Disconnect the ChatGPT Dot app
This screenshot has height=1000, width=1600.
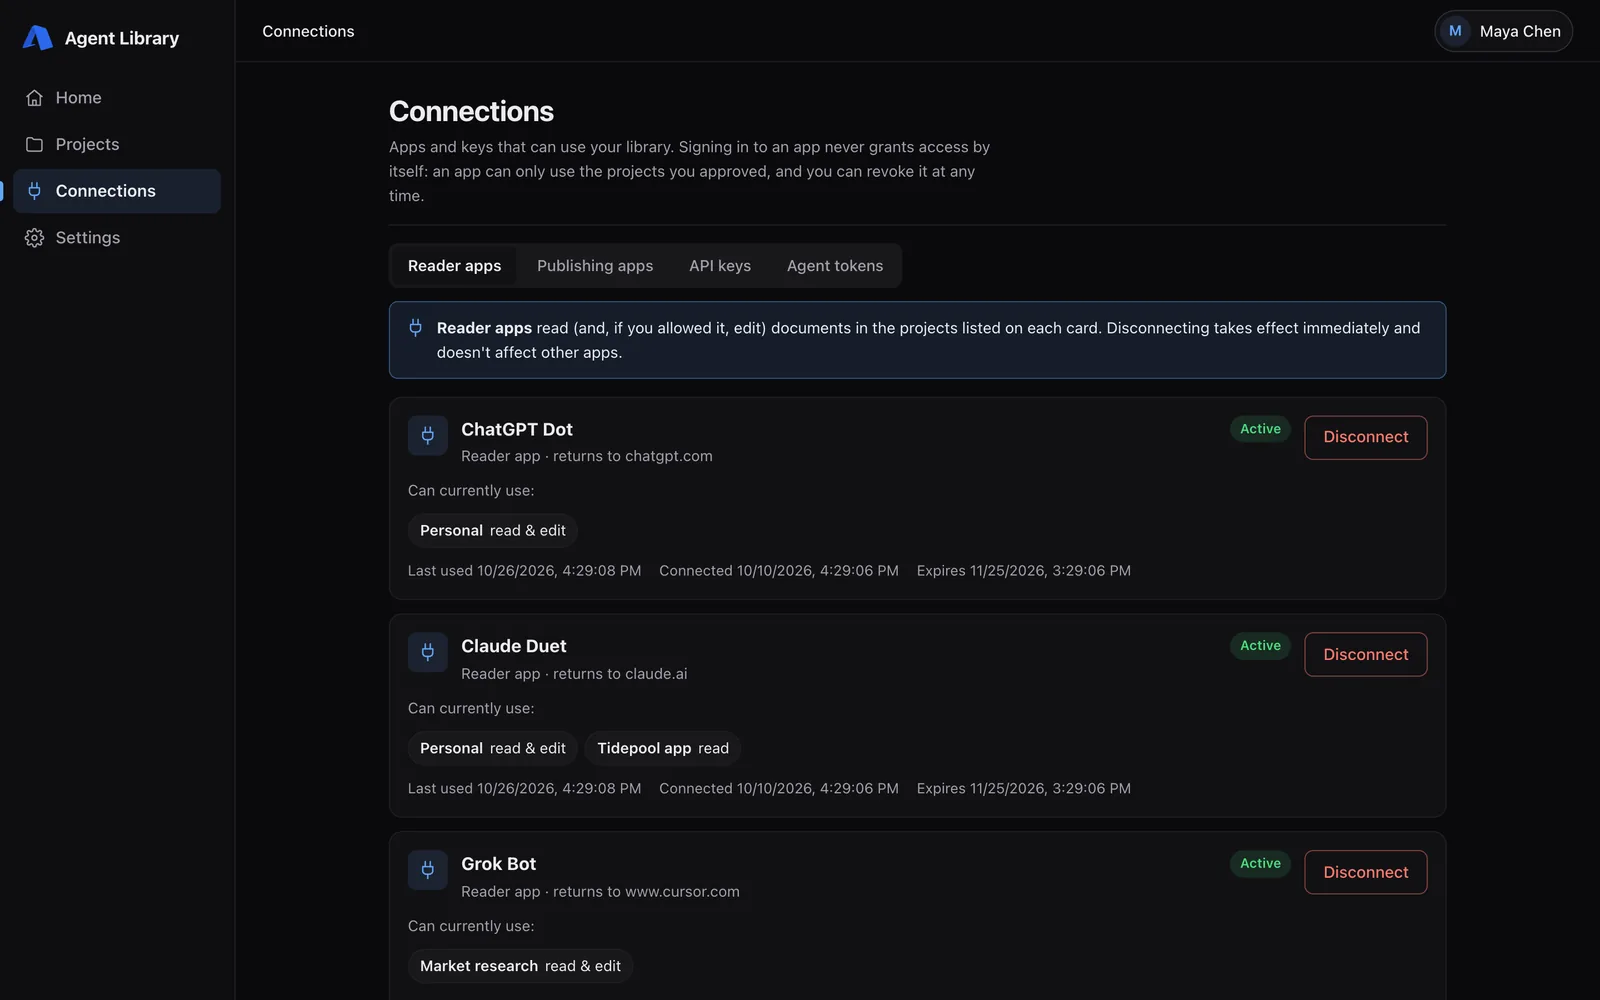1366,437
